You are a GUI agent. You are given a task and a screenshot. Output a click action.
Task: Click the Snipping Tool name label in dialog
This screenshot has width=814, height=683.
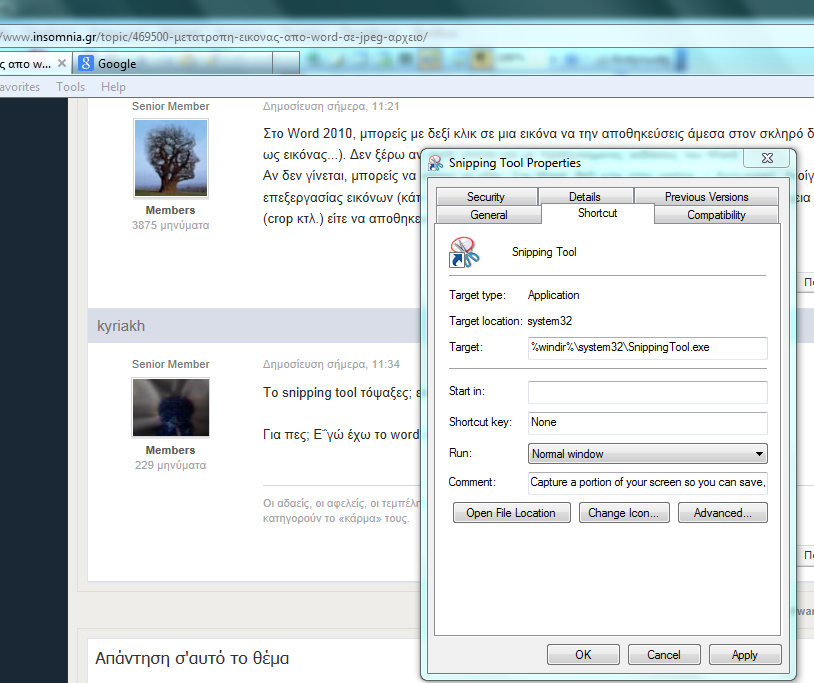544,252
